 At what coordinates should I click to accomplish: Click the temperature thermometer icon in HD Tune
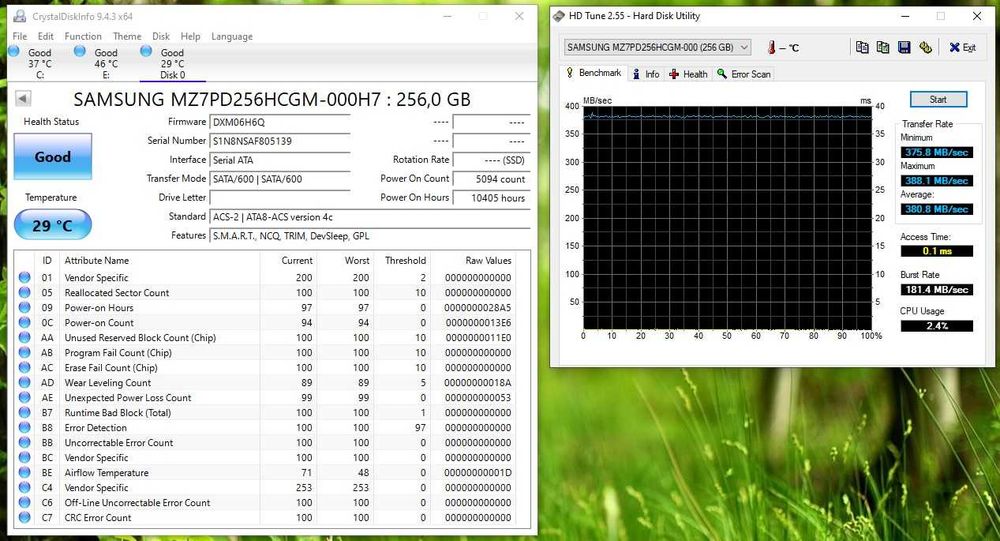click(771, 47)
